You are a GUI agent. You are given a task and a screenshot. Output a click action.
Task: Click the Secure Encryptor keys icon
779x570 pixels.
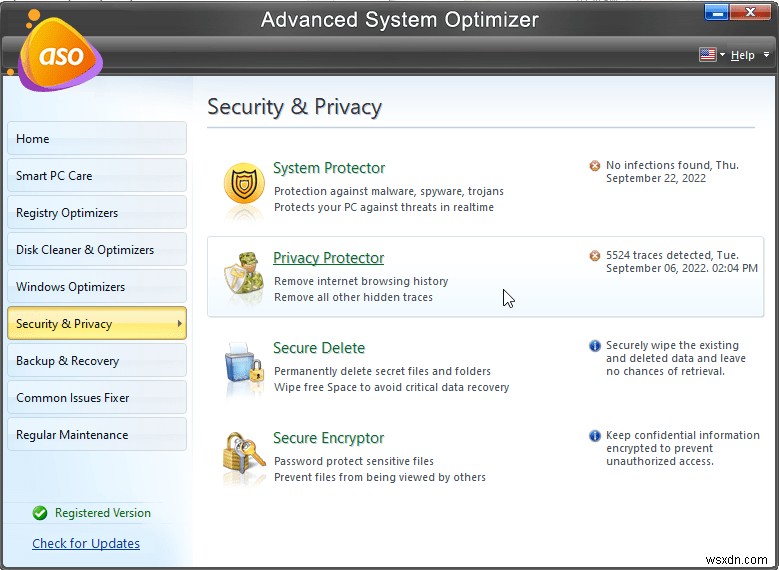(x=243, y=456)
